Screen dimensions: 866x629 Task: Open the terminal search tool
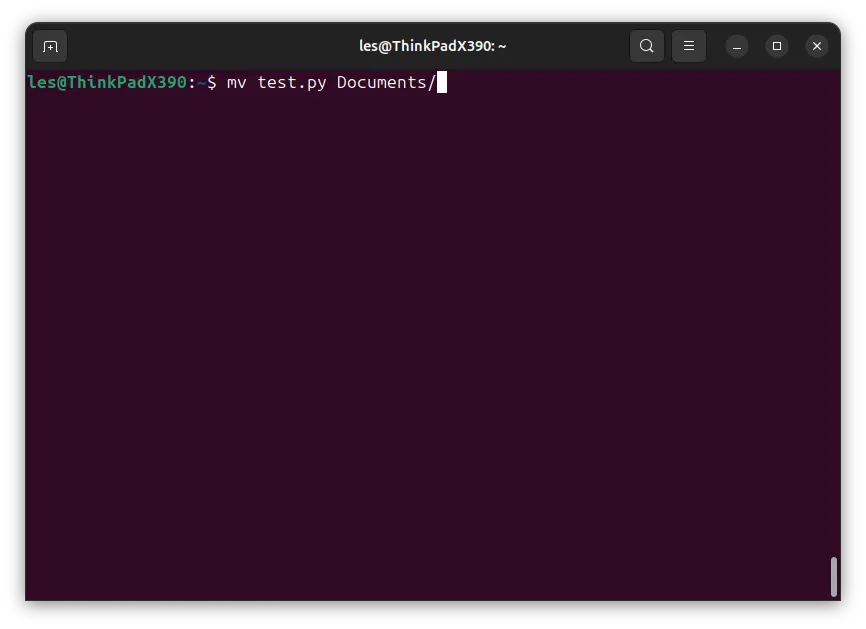point(647,46)
